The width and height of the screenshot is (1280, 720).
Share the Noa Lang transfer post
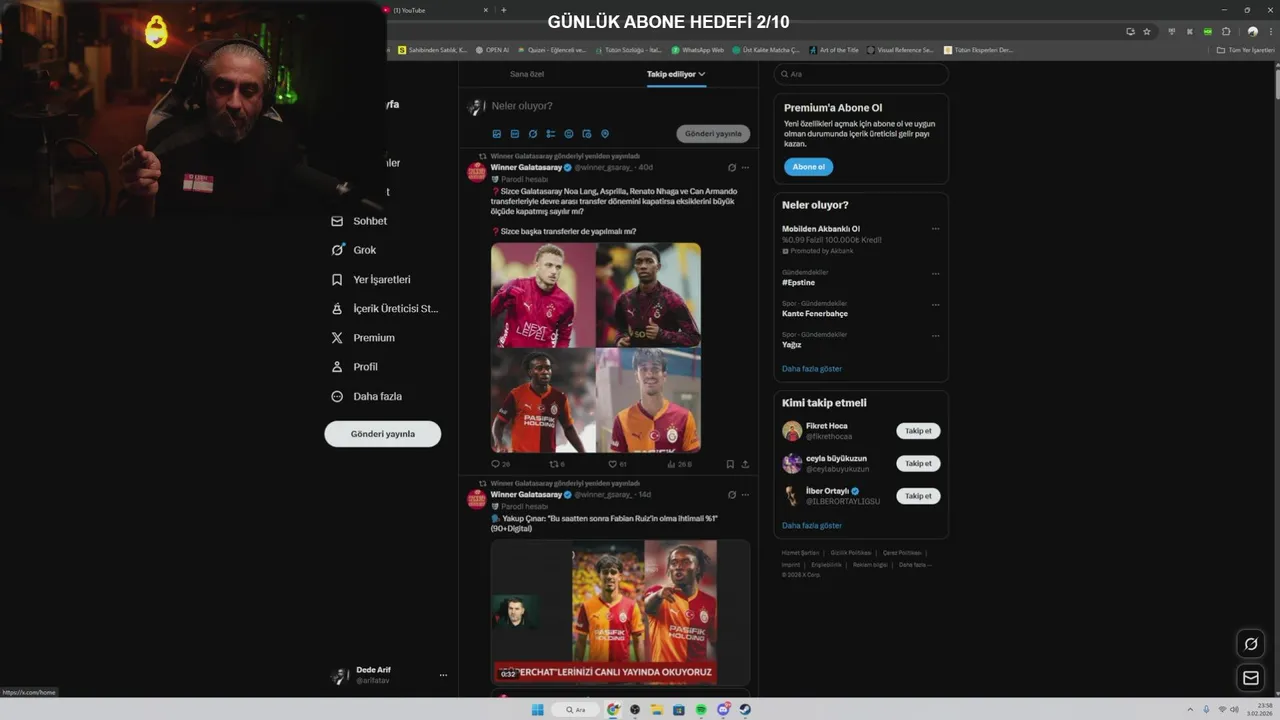(x=745, y=464)
